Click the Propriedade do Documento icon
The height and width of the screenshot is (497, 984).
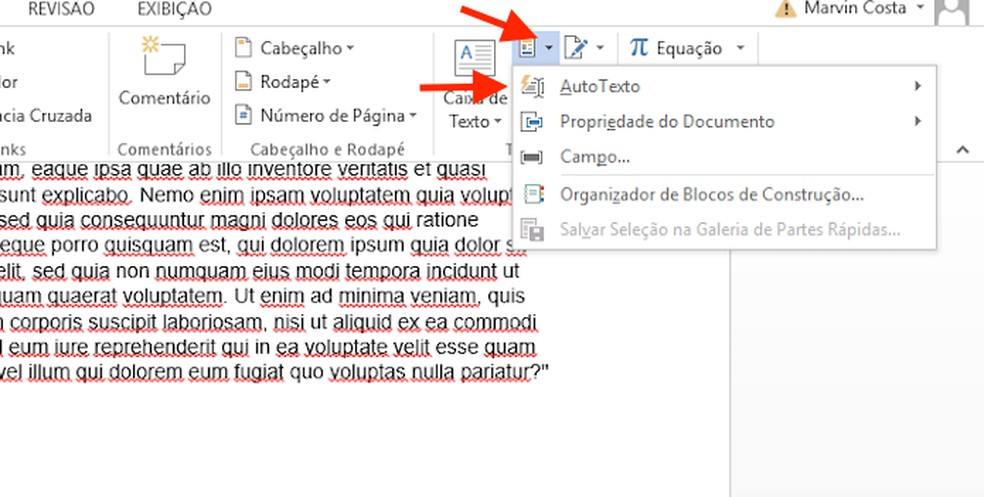532,122
